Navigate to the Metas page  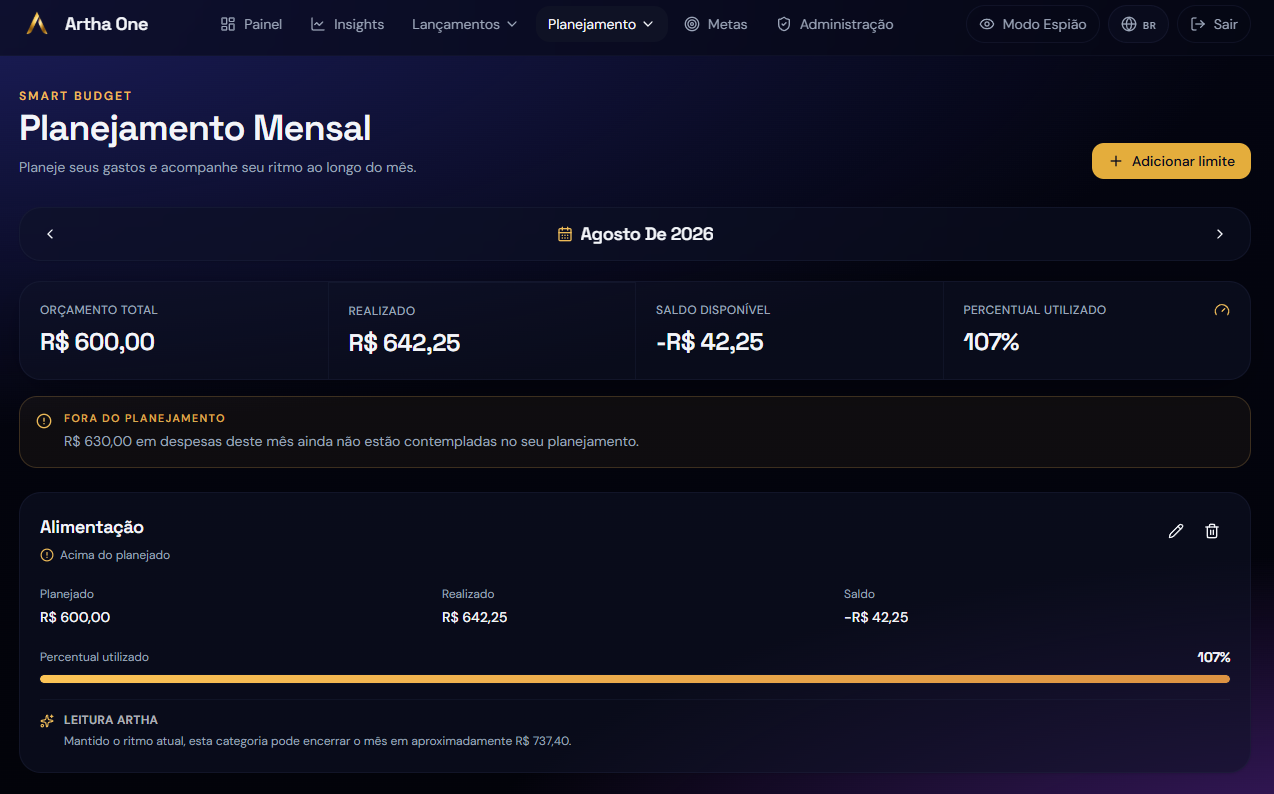716,24
